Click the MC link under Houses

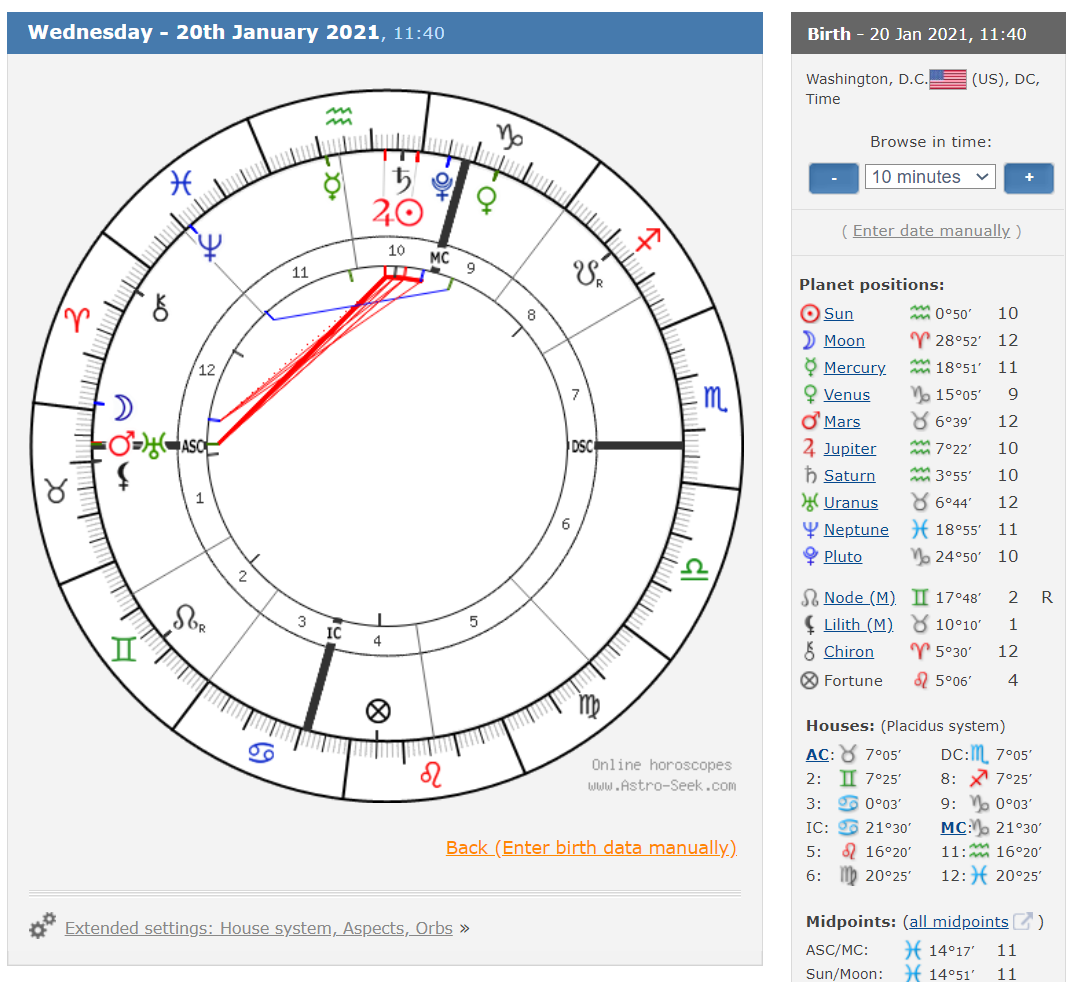tap(953, 827)
